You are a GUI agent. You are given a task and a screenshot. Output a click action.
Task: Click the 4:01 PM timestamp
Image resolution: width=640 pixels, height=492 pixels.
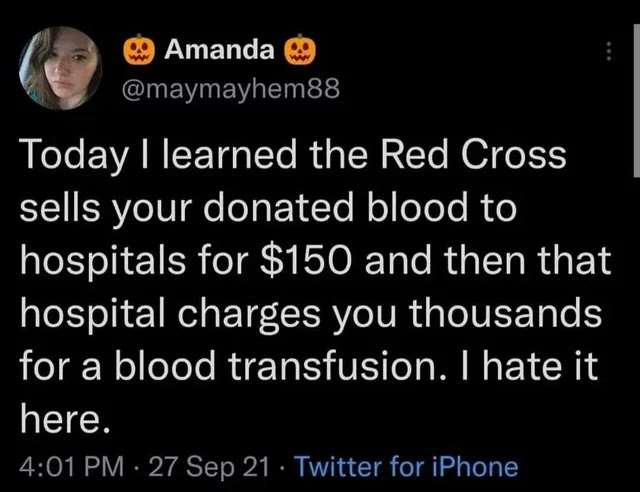pos(71,466)
